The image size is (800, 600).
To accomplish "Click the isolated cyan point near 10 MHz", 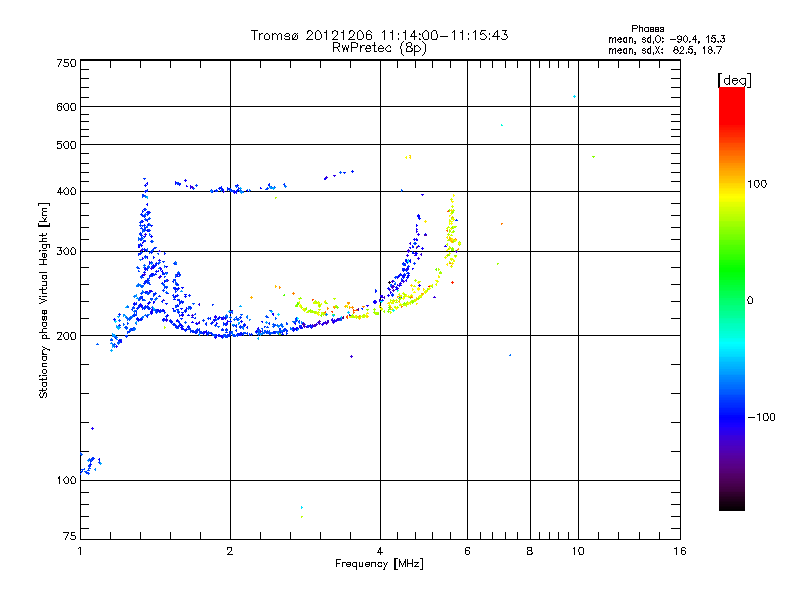I will point(574,96).
